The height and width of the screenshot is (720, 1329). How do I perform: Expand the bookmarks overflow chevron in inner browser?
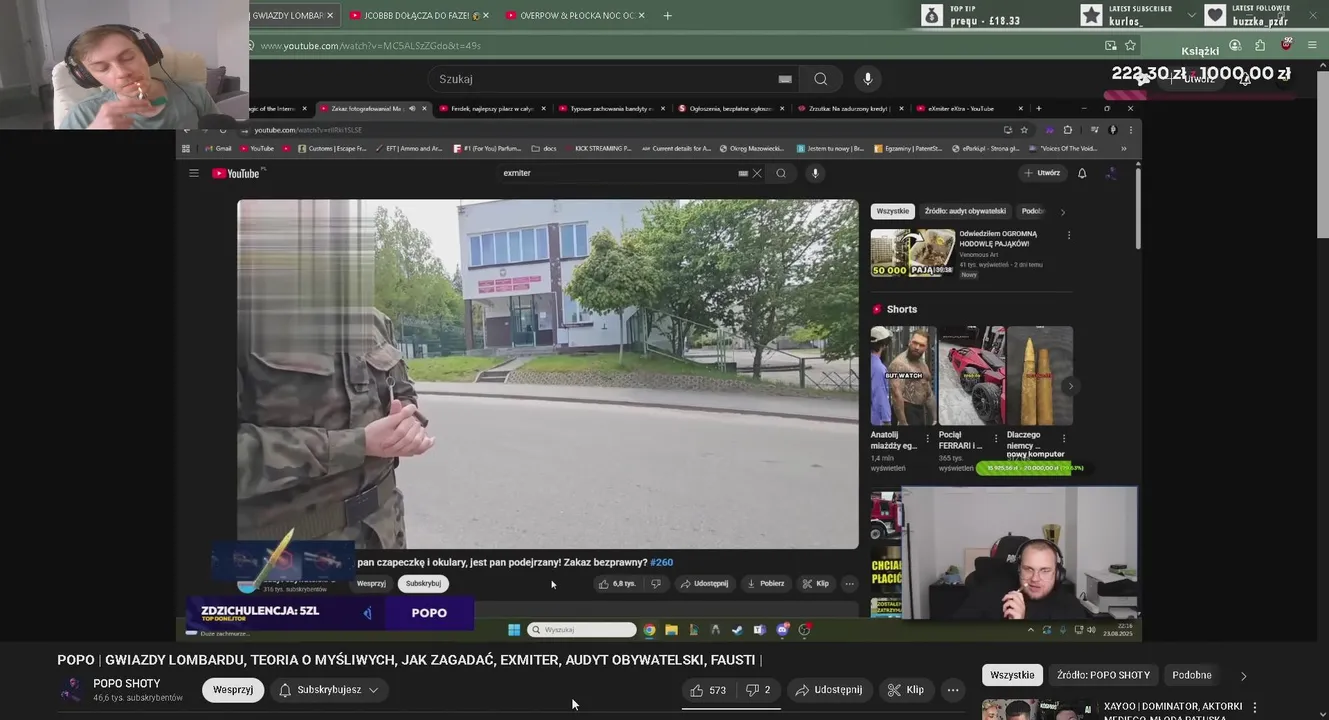pyautogui.click(x=1123, y=148)
